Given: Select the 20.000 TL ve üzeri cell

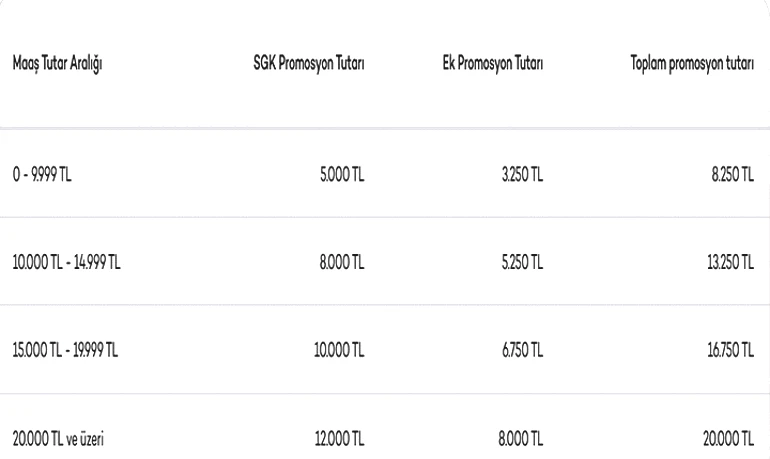Looking at the screenshot, I should 58,439.
